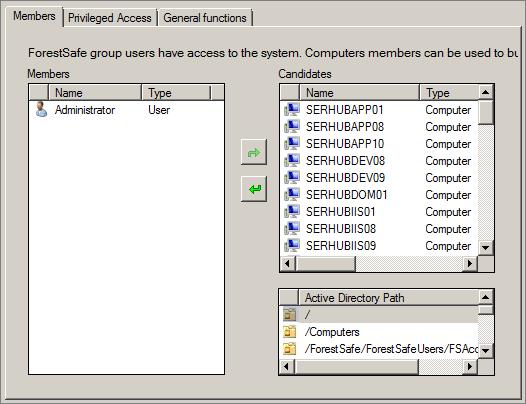Click Candidates horizontal scrollbar left arrow
Screen dimensions: 526x404
[x=287, y=263]
